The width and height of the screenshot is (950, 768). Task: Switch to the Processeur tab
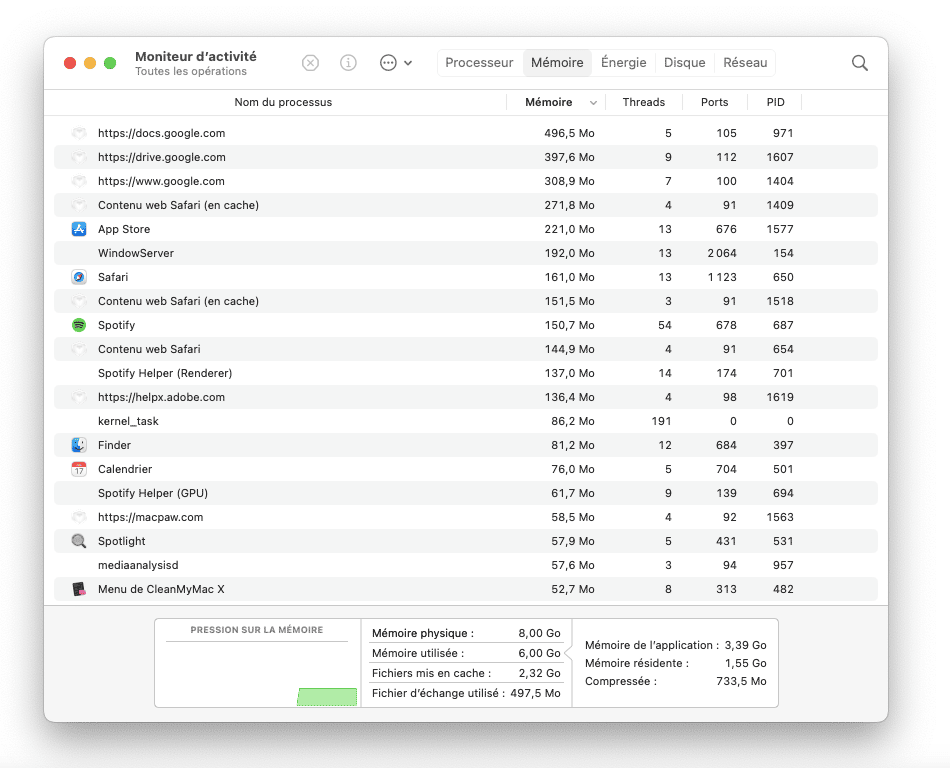pyautogui.click(x=479, y=62)
